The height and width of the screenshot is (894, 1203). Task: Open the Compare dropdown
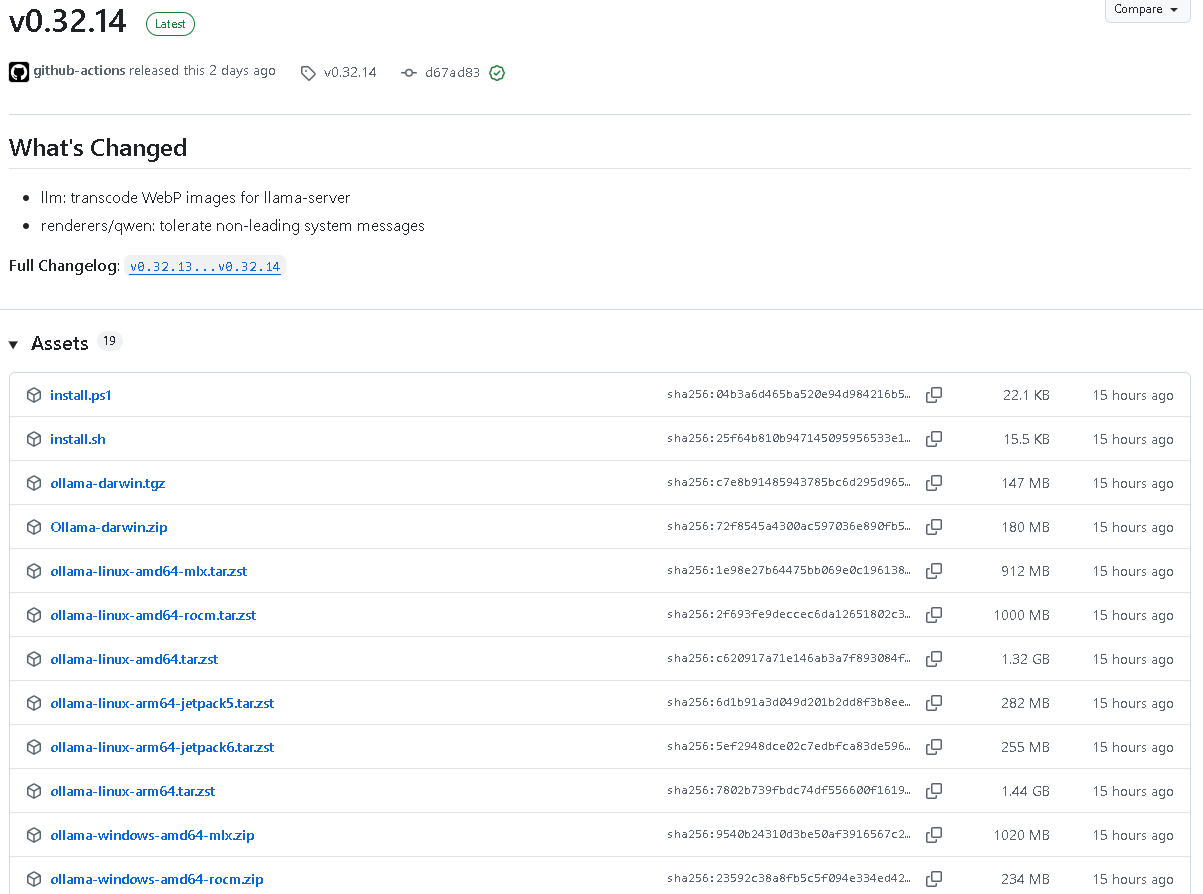pos(1147,9)
